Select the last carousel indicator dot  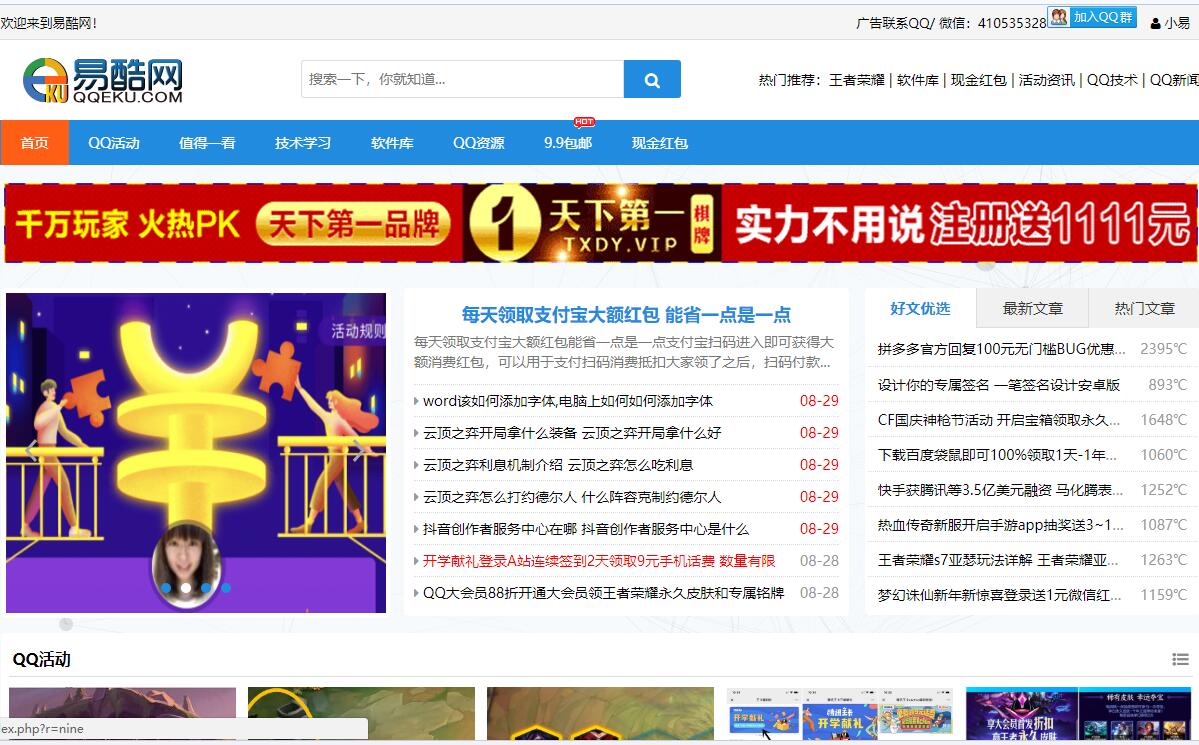pyautogui.click(x=226, y=588)
